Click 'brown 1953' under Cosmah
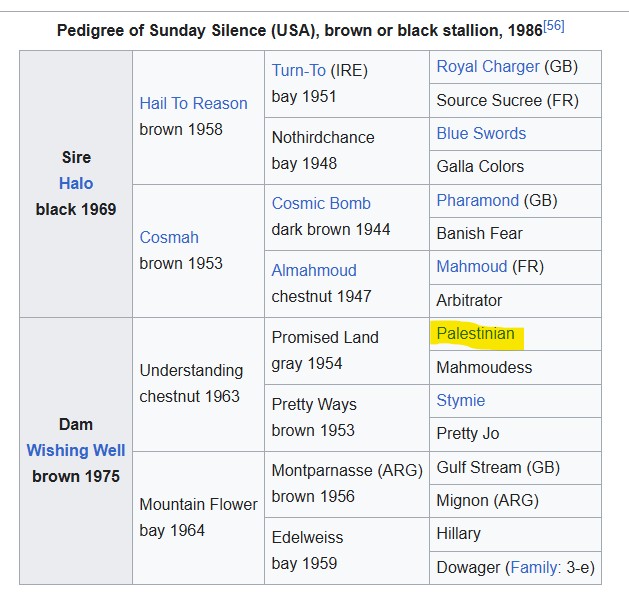 [181, 264]
